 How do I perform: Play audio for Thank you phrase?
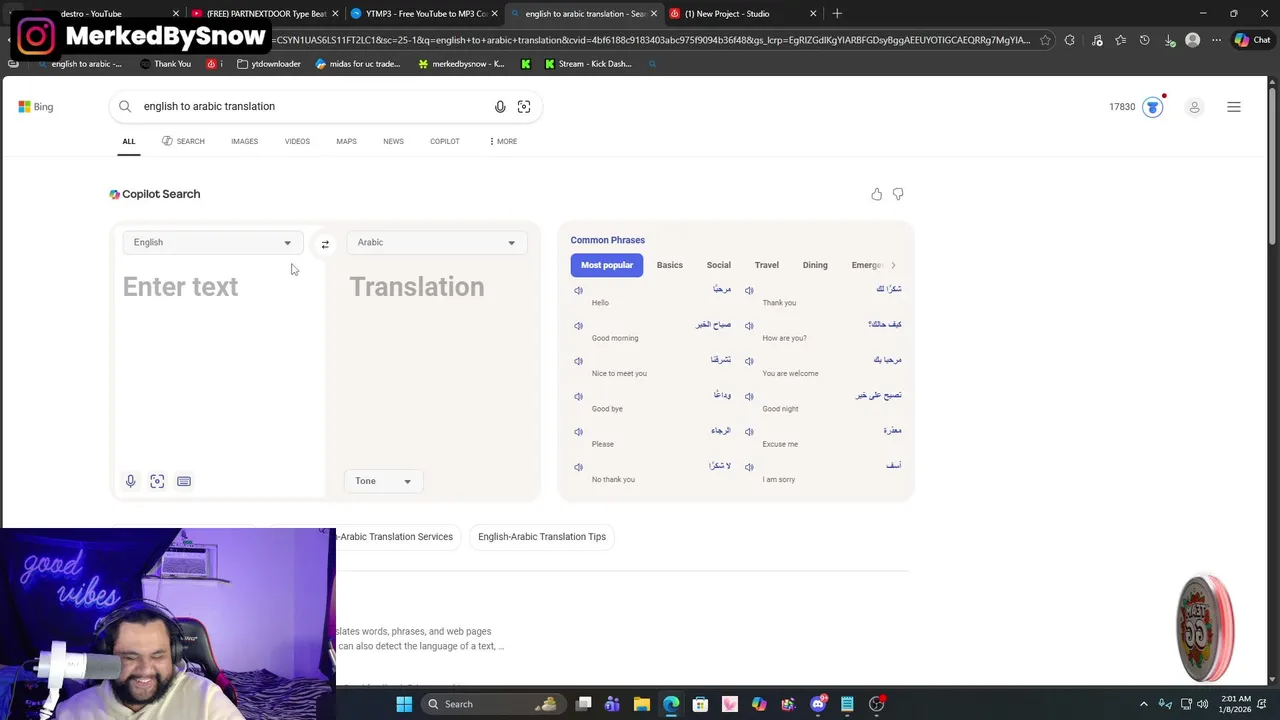[x=749, y=290]
